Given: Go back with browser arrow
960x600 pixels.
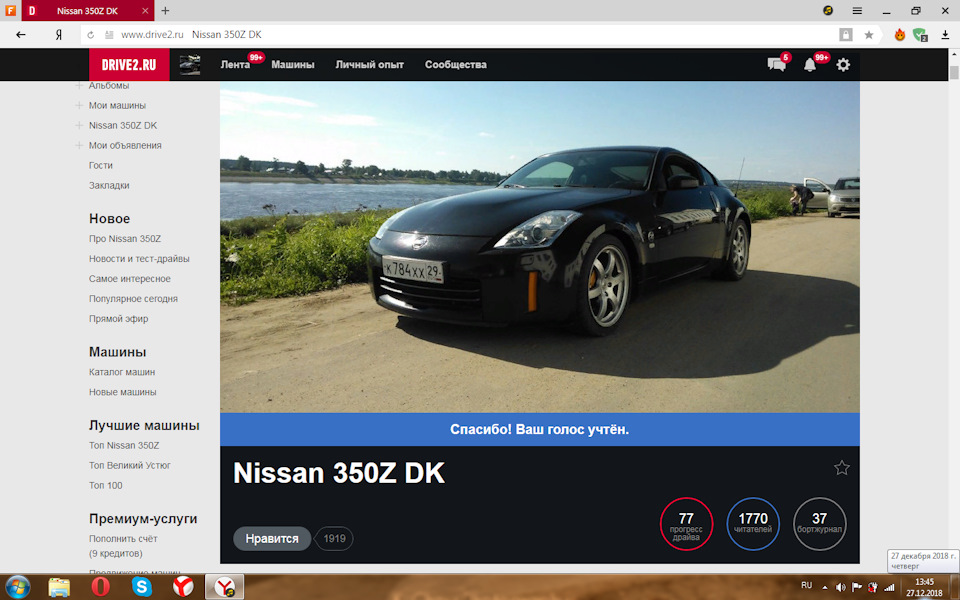Looking at the screenshot, I should (21, 35).
